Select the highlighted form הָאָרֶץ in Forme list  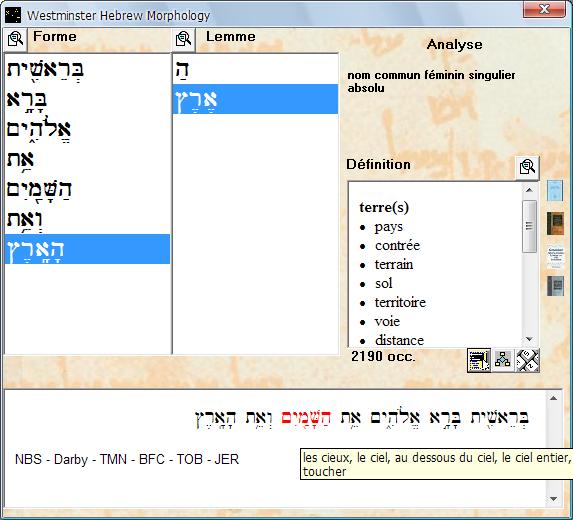pos(87,249)
